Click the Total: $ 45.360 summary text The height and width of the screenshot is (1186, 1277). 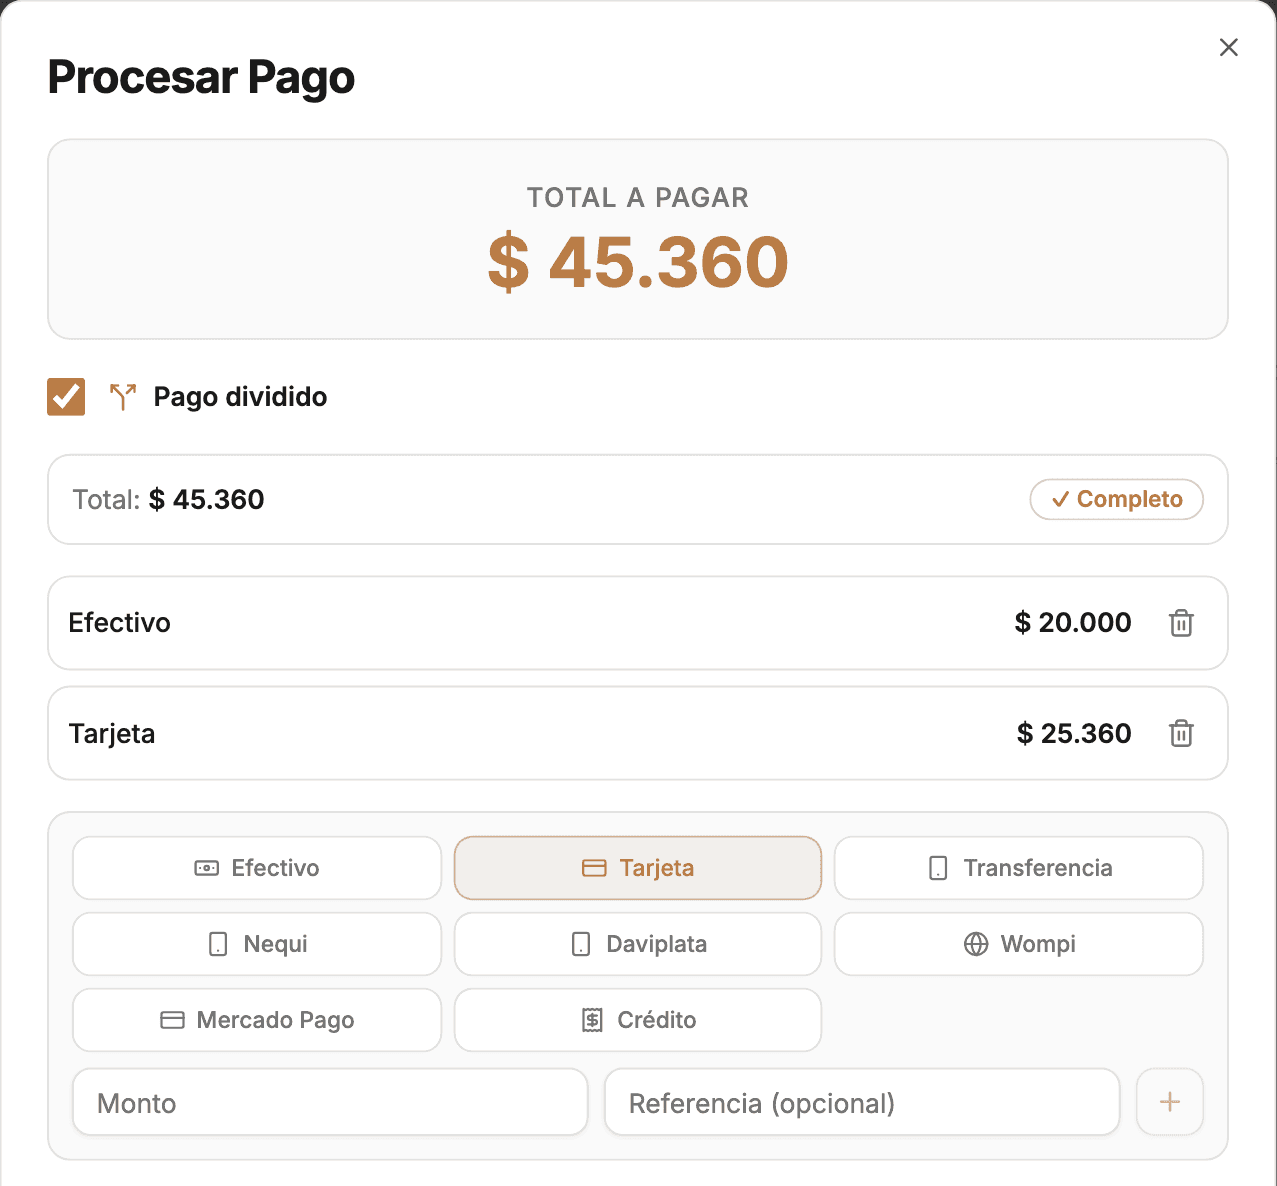coord(168,499)
